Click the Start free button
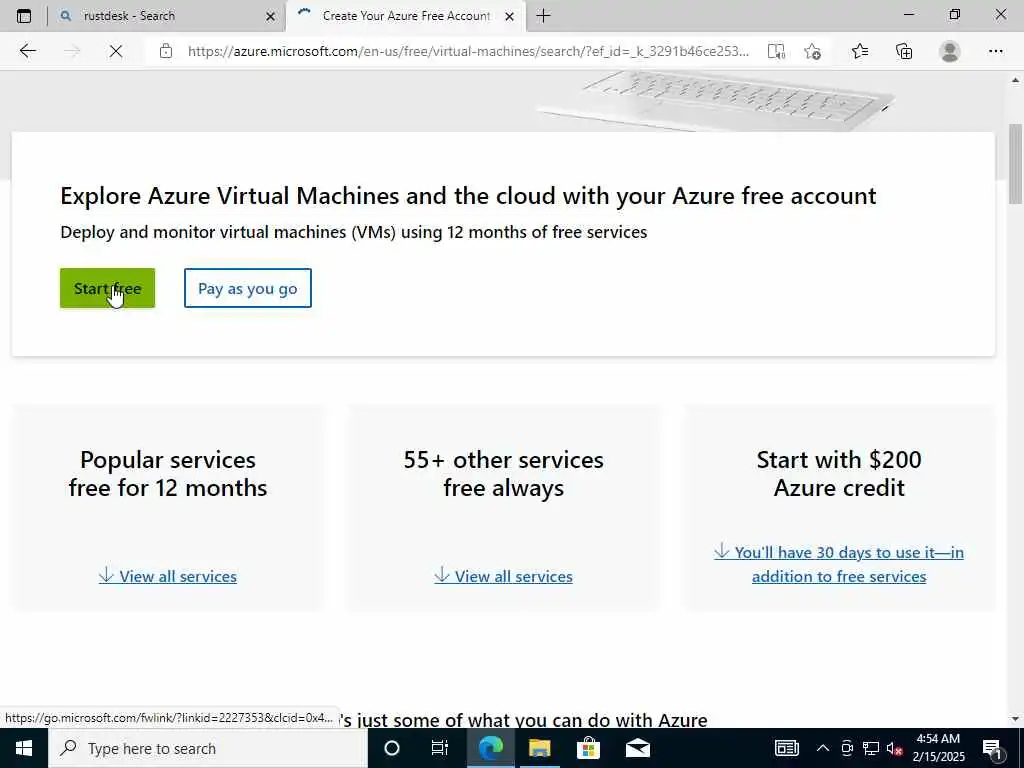 [107, 288]
